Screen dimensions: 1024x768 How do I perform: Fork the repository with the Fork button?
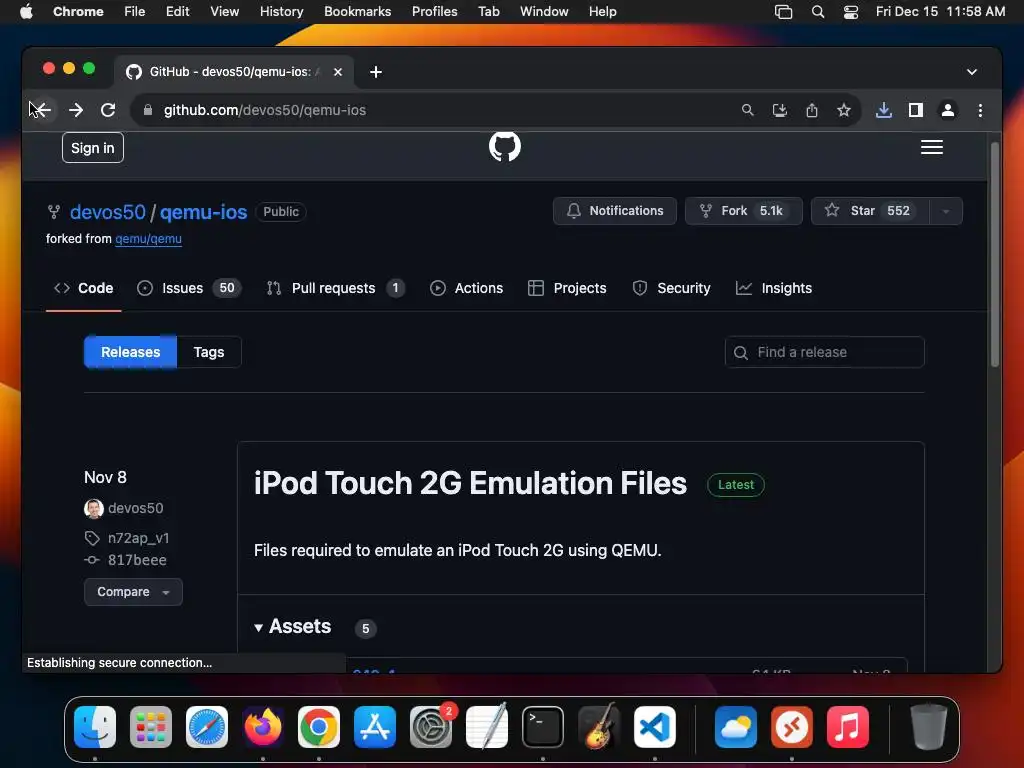click(x=743, y=211)
